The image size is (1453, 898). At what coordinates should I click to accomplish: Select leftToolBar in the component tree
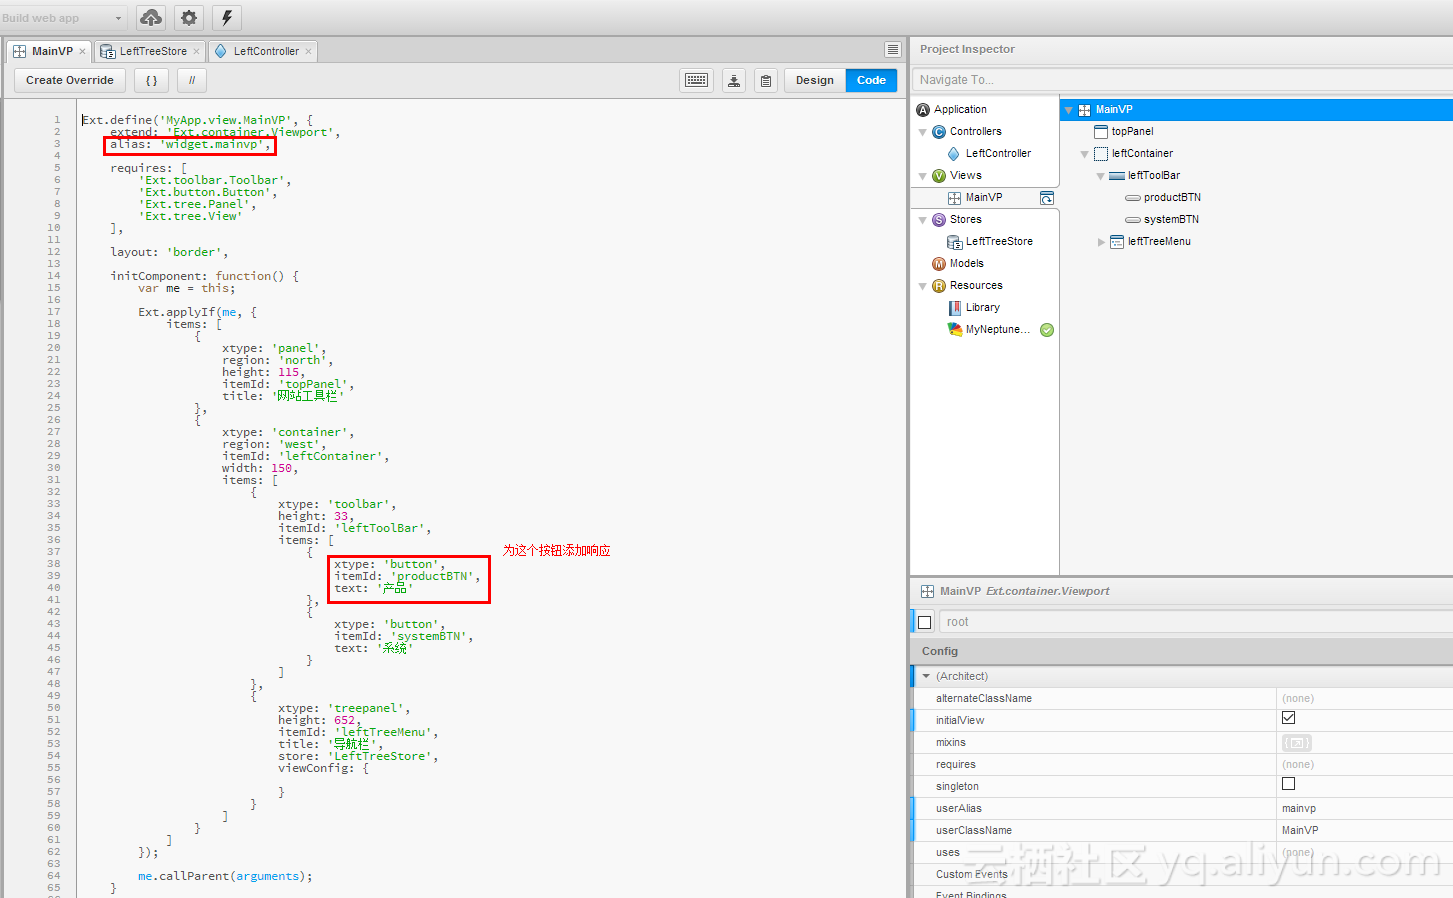point(1153,176)
